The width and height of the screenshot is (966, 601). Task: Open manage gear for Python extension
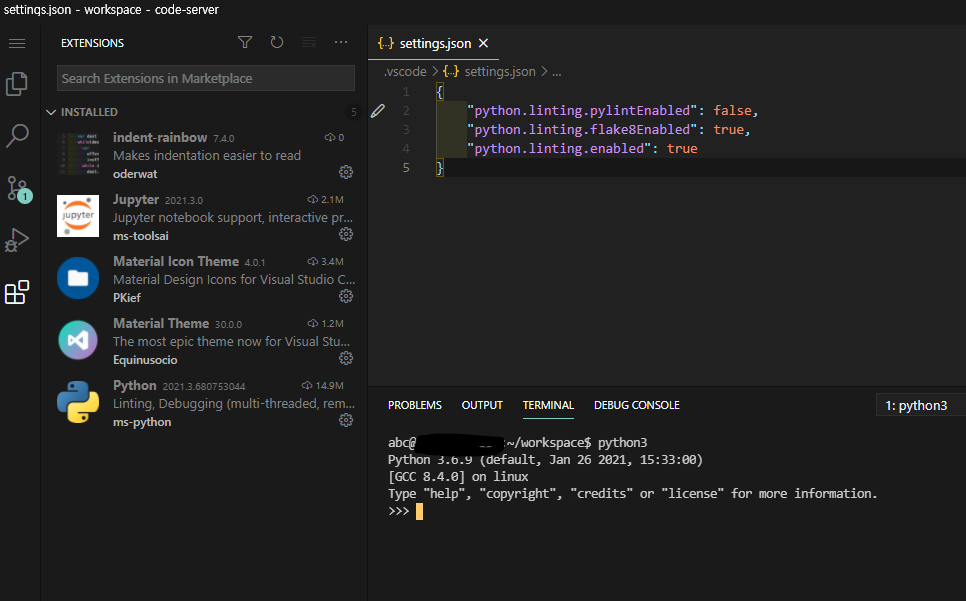tap(346, 421)
